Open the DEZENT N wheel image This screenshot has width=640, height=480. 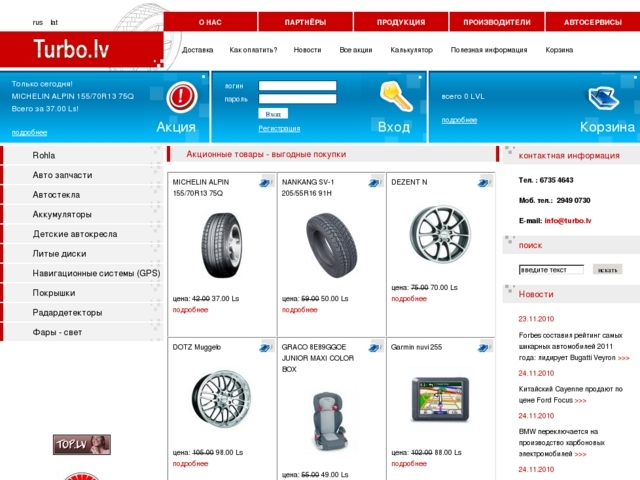tap(440, 234)
